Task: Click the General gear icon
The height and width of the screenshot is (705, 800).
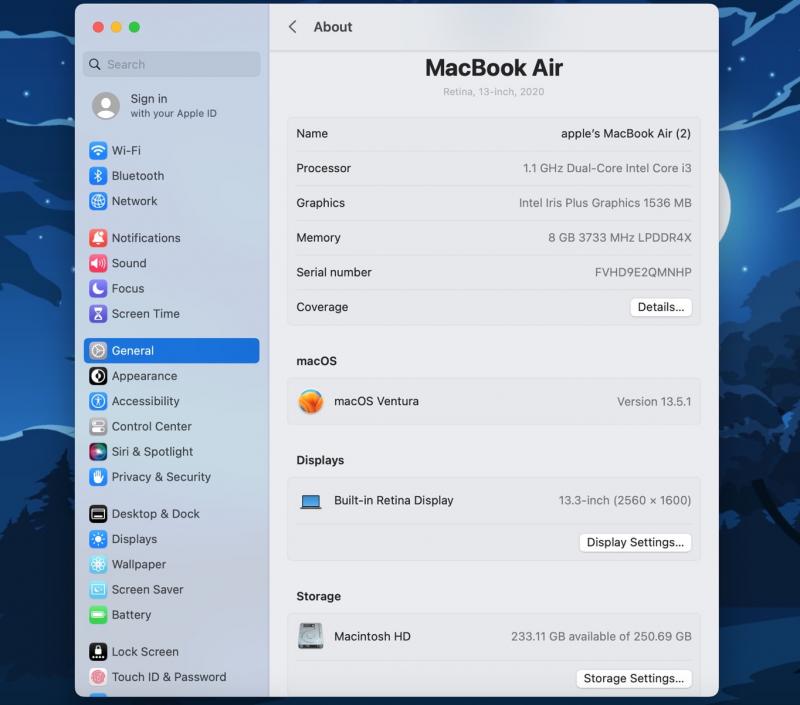Action: click(98, 350)
